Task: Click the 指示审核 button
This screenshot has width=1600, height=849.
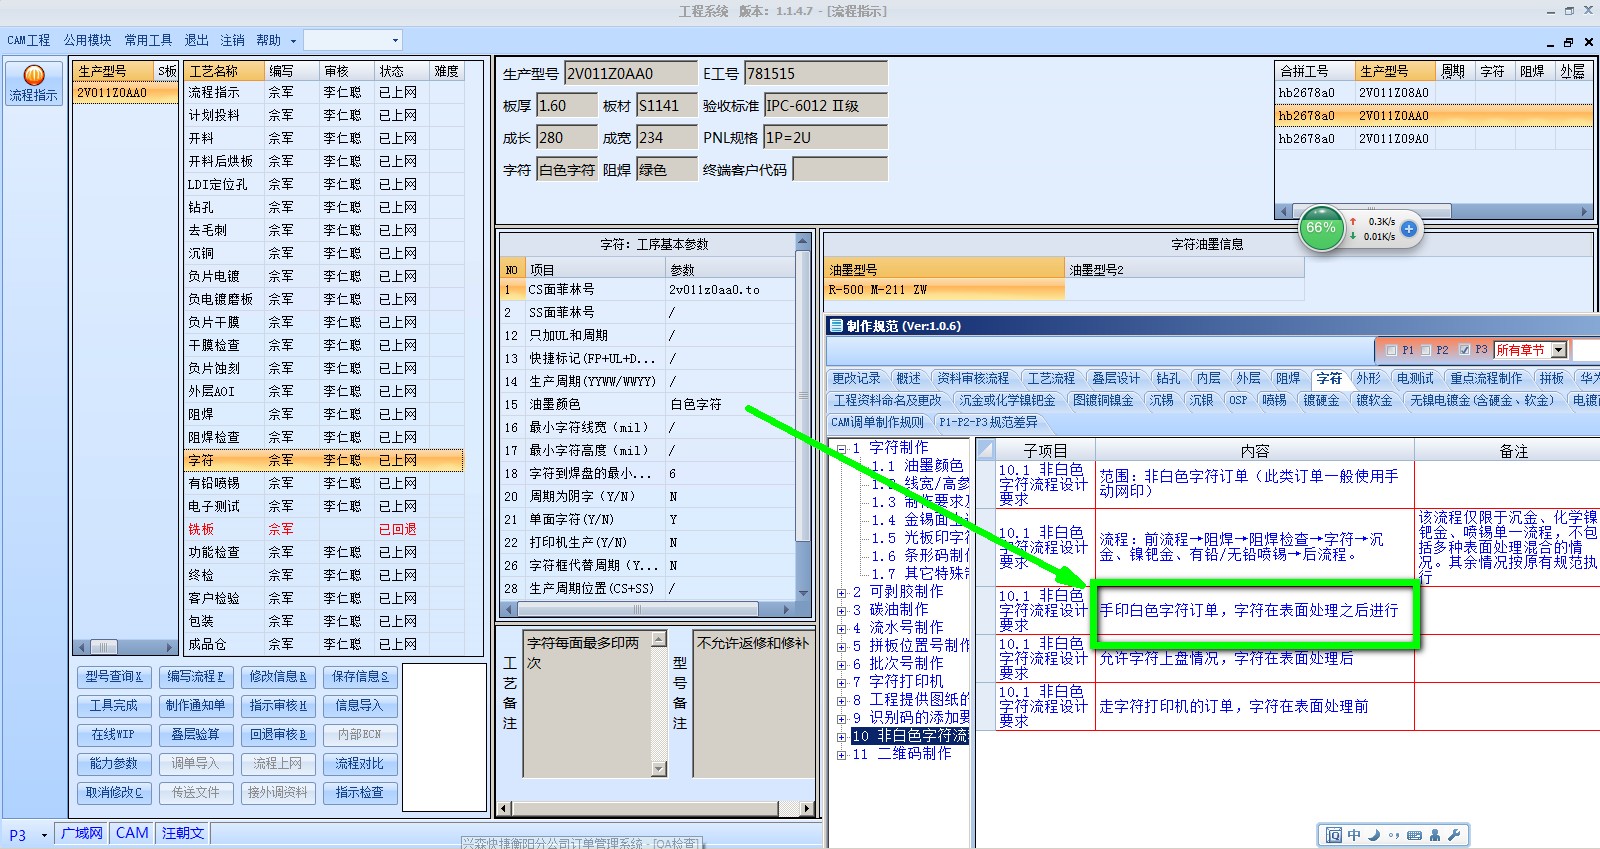Action: (x=278, y=706)
